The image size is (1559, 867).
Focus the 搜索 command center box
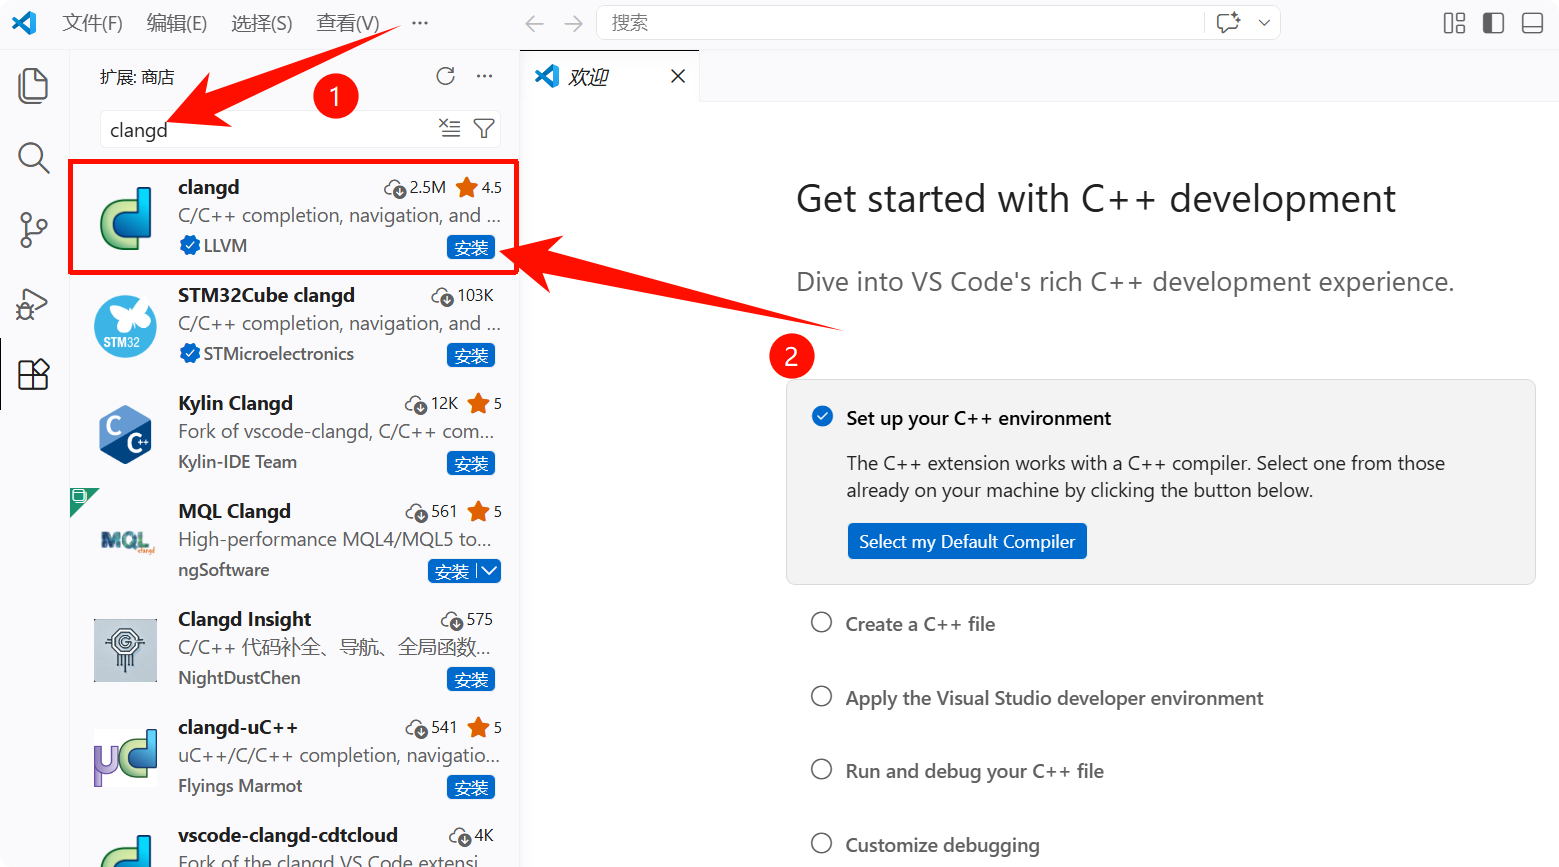pyautogui.click(x=900, y=23)
